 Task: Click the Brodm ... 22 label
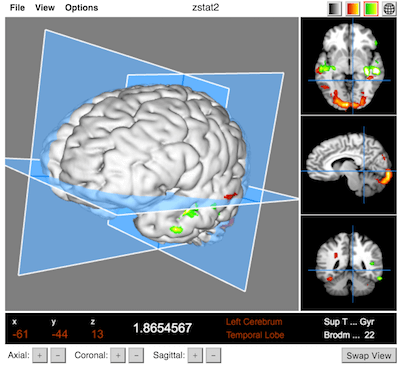[349, 335]
